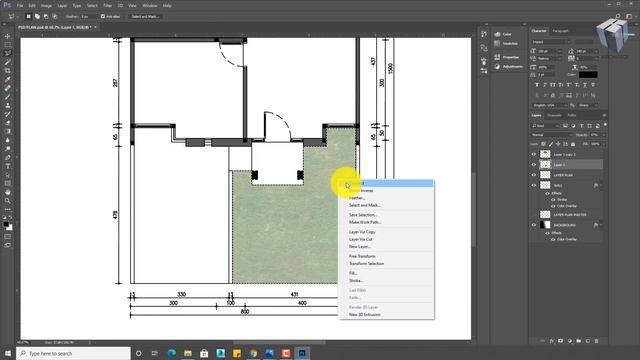640x360 pixels.
Task: Toggle Color Overlay effect on BACKGROUND layer
Action: point(553,239)
